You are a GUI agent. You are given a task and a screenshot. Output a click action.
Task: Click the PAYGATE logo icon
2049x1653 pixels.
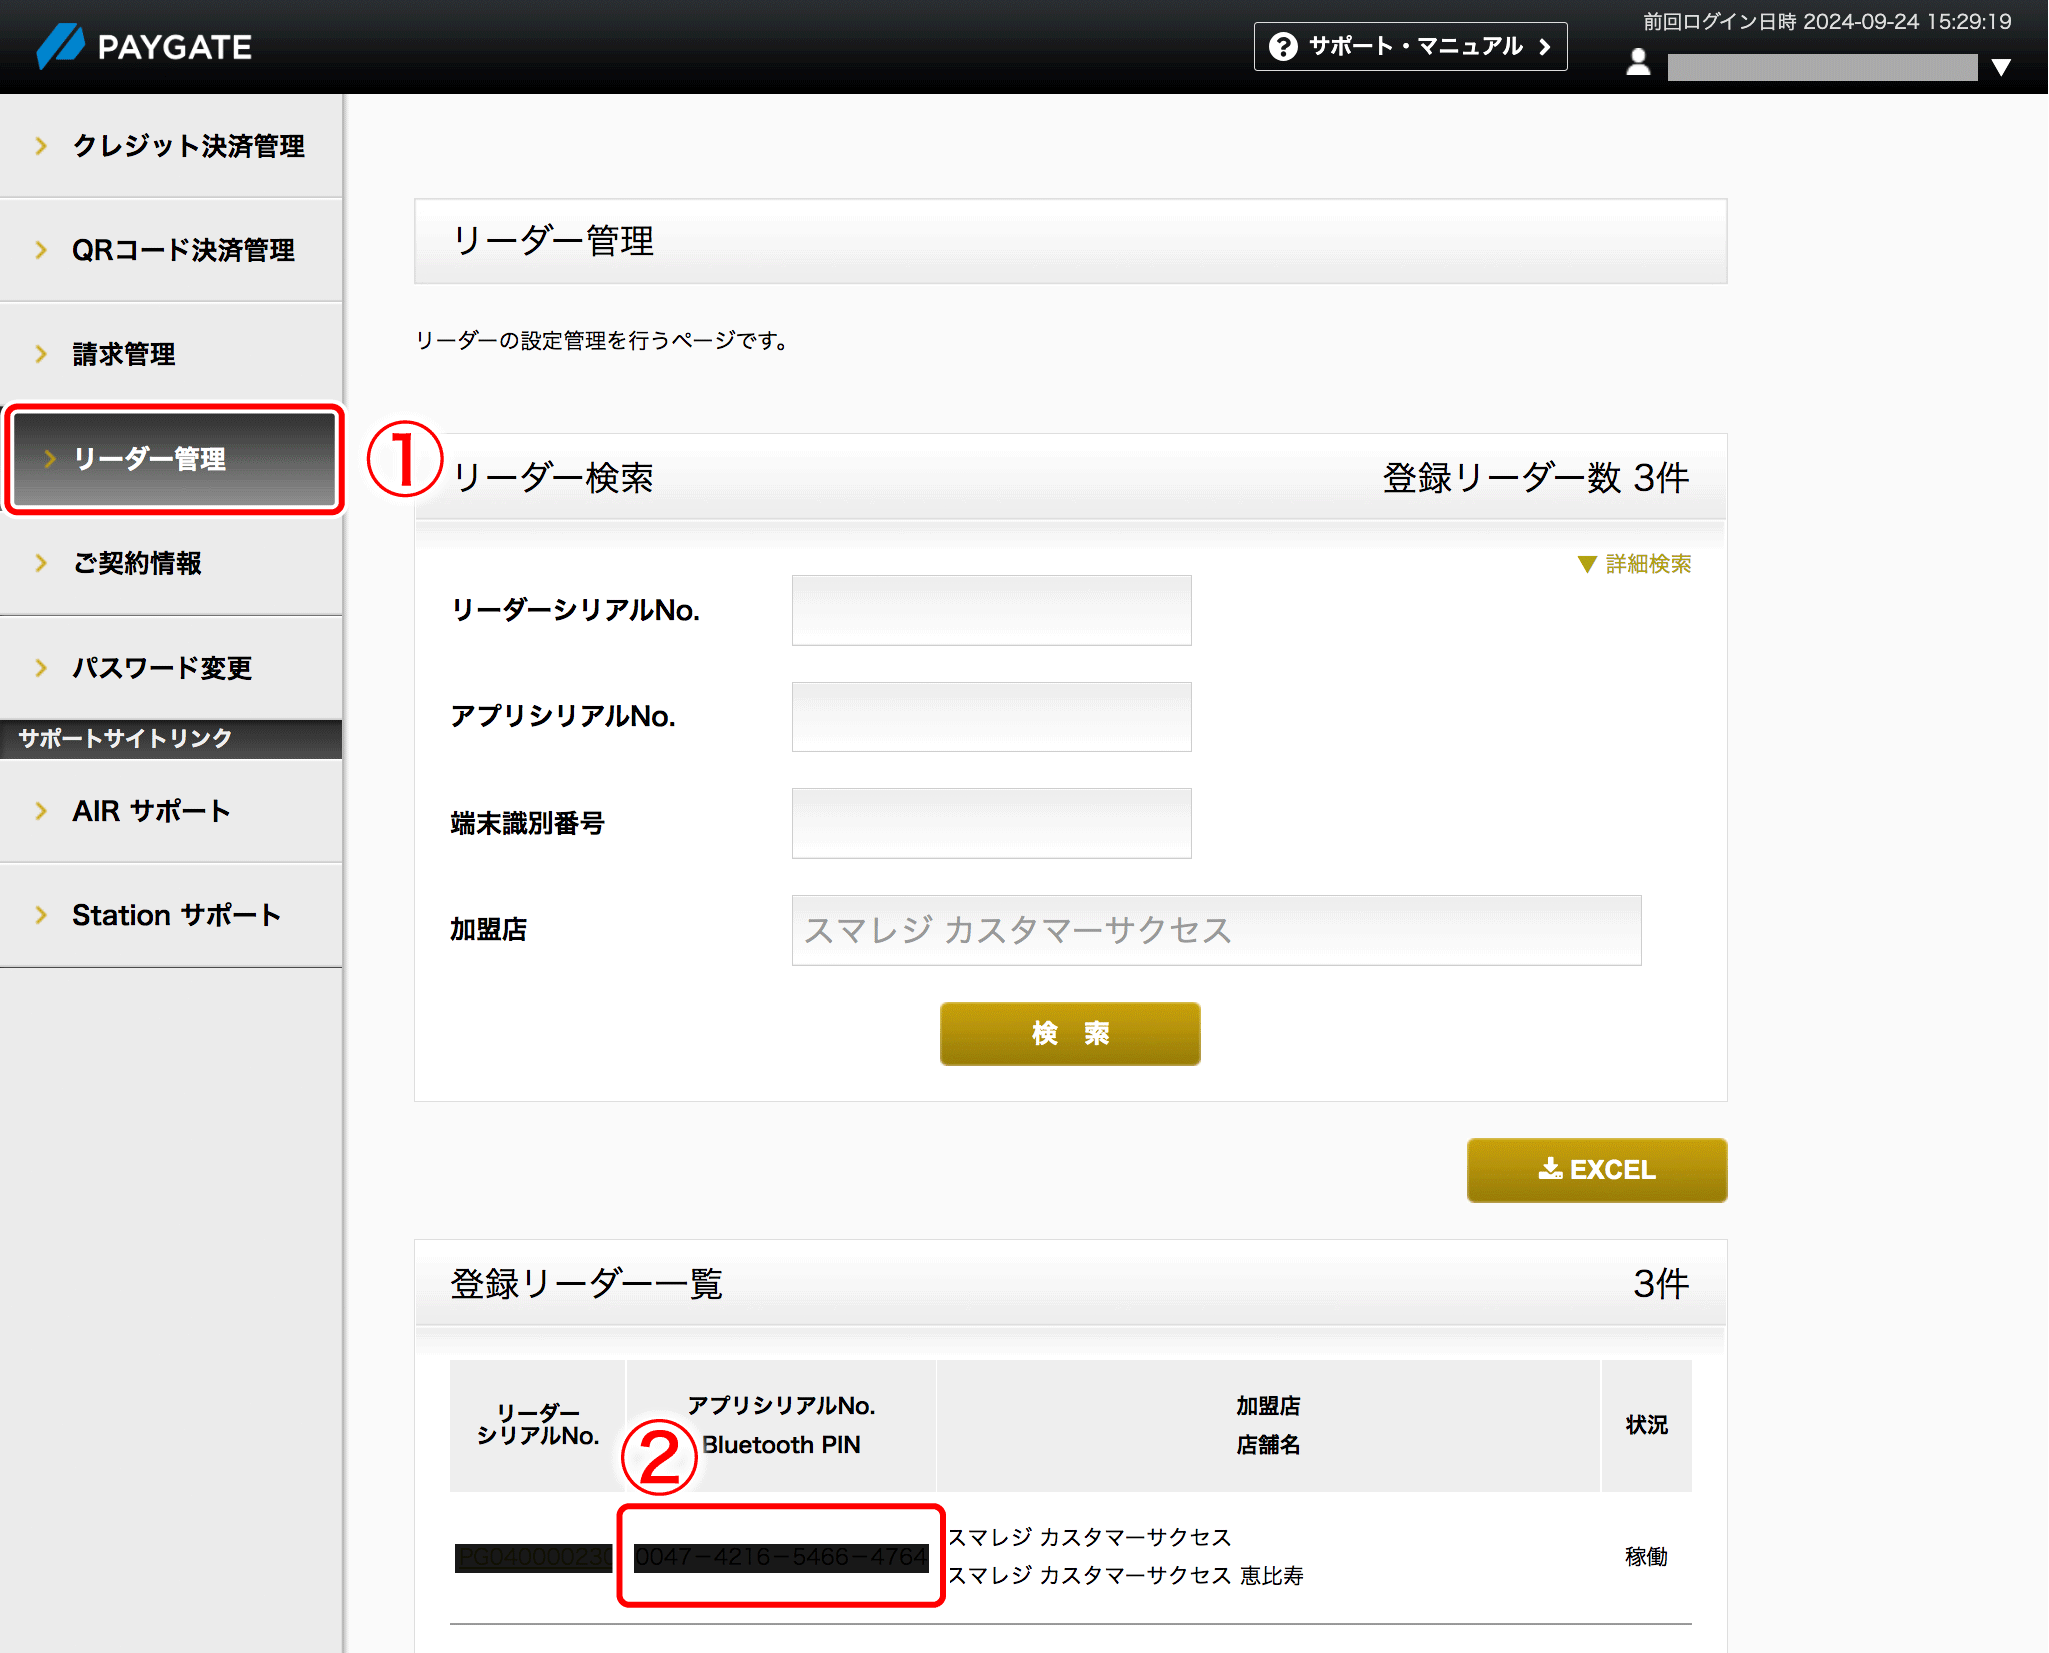[x=62, y=46]
